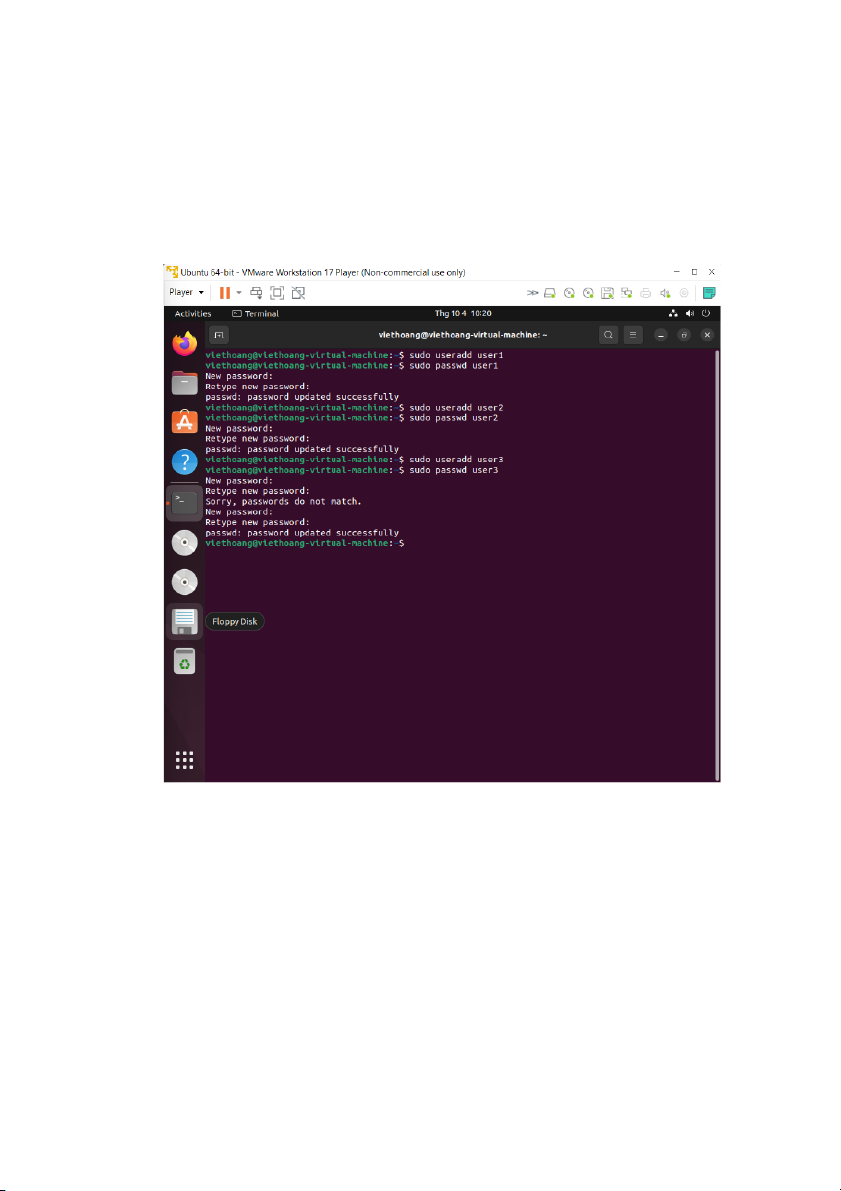This screenshot has width=841, height=1191.
Task: Enter full screen mode in VMware toolbar
Action: (x=277, y=292)
